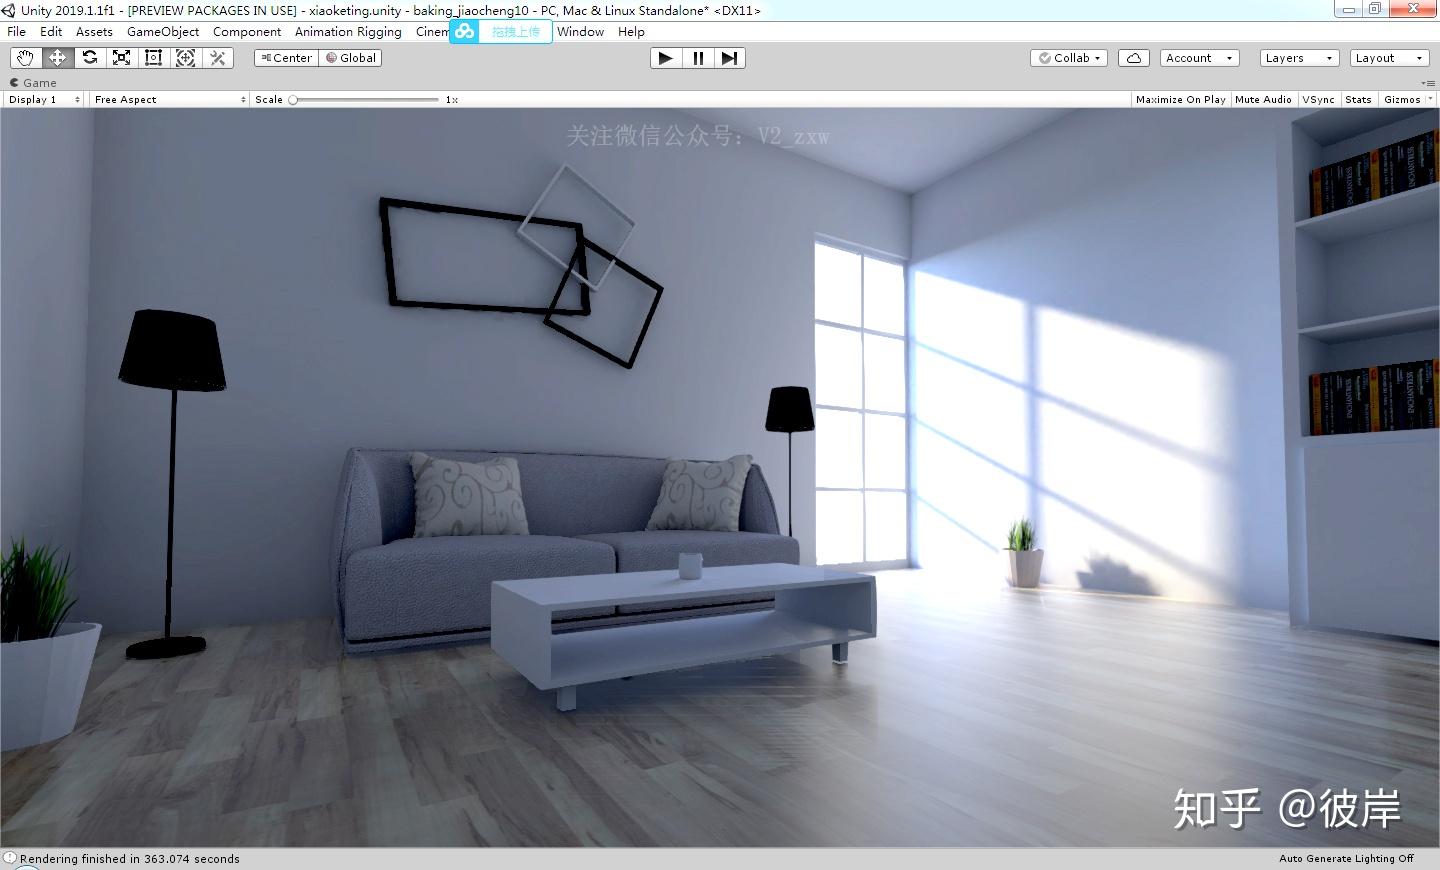
Task: Click the cloud upload overlay icon
Action: click(x=464, y=32)
